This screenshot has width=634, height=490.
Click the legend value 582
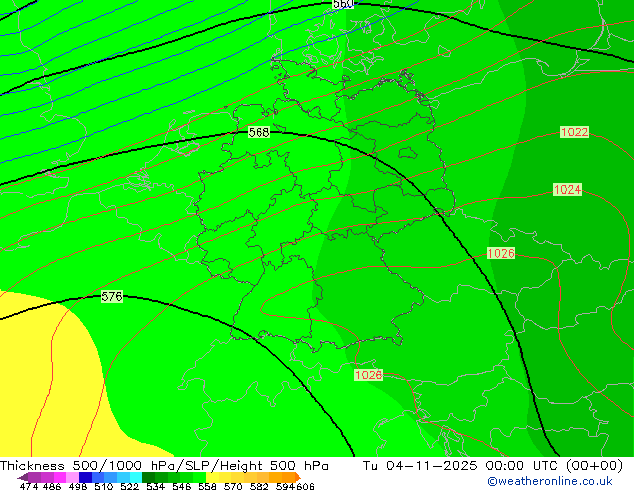259,486
